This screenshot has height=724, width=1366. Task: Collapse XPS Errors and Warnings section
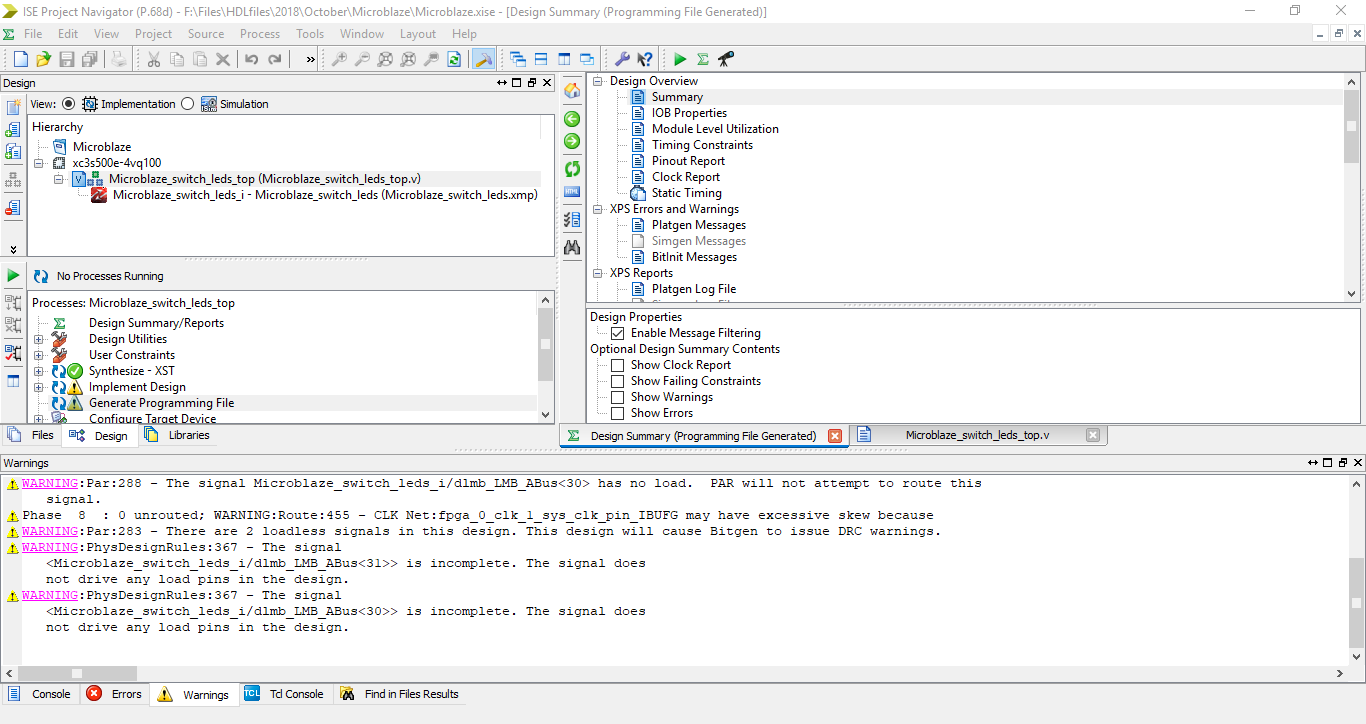(599, 209)
